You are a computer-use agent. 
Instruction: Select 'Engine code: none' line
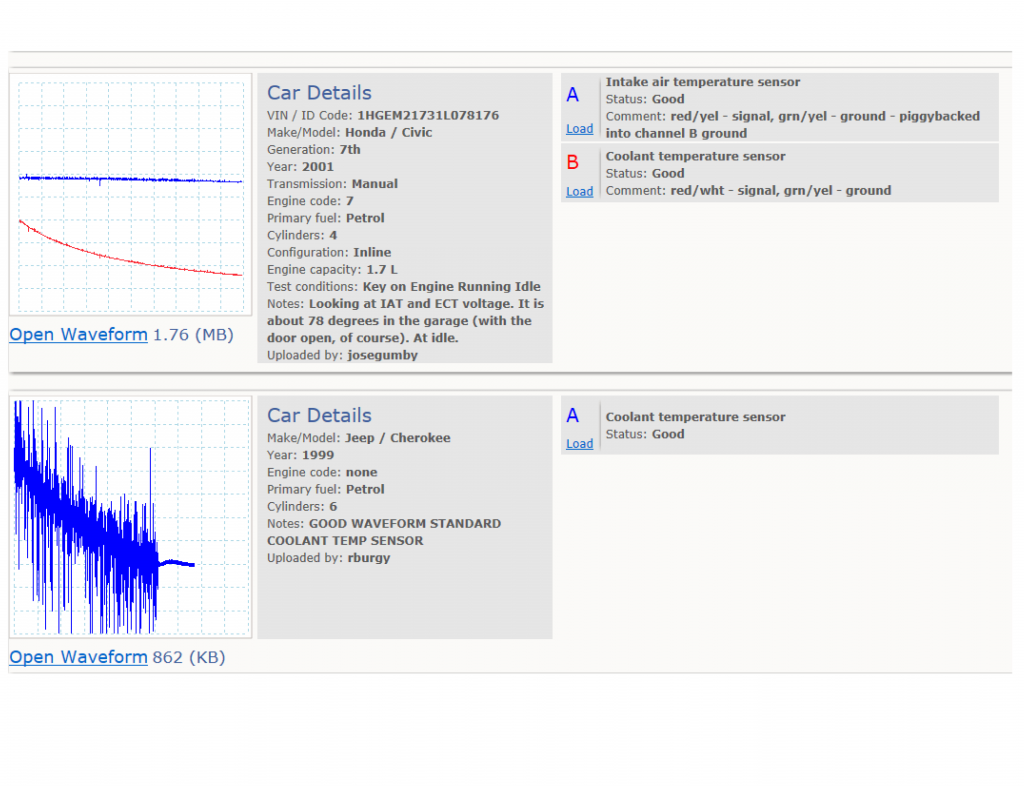322,472
